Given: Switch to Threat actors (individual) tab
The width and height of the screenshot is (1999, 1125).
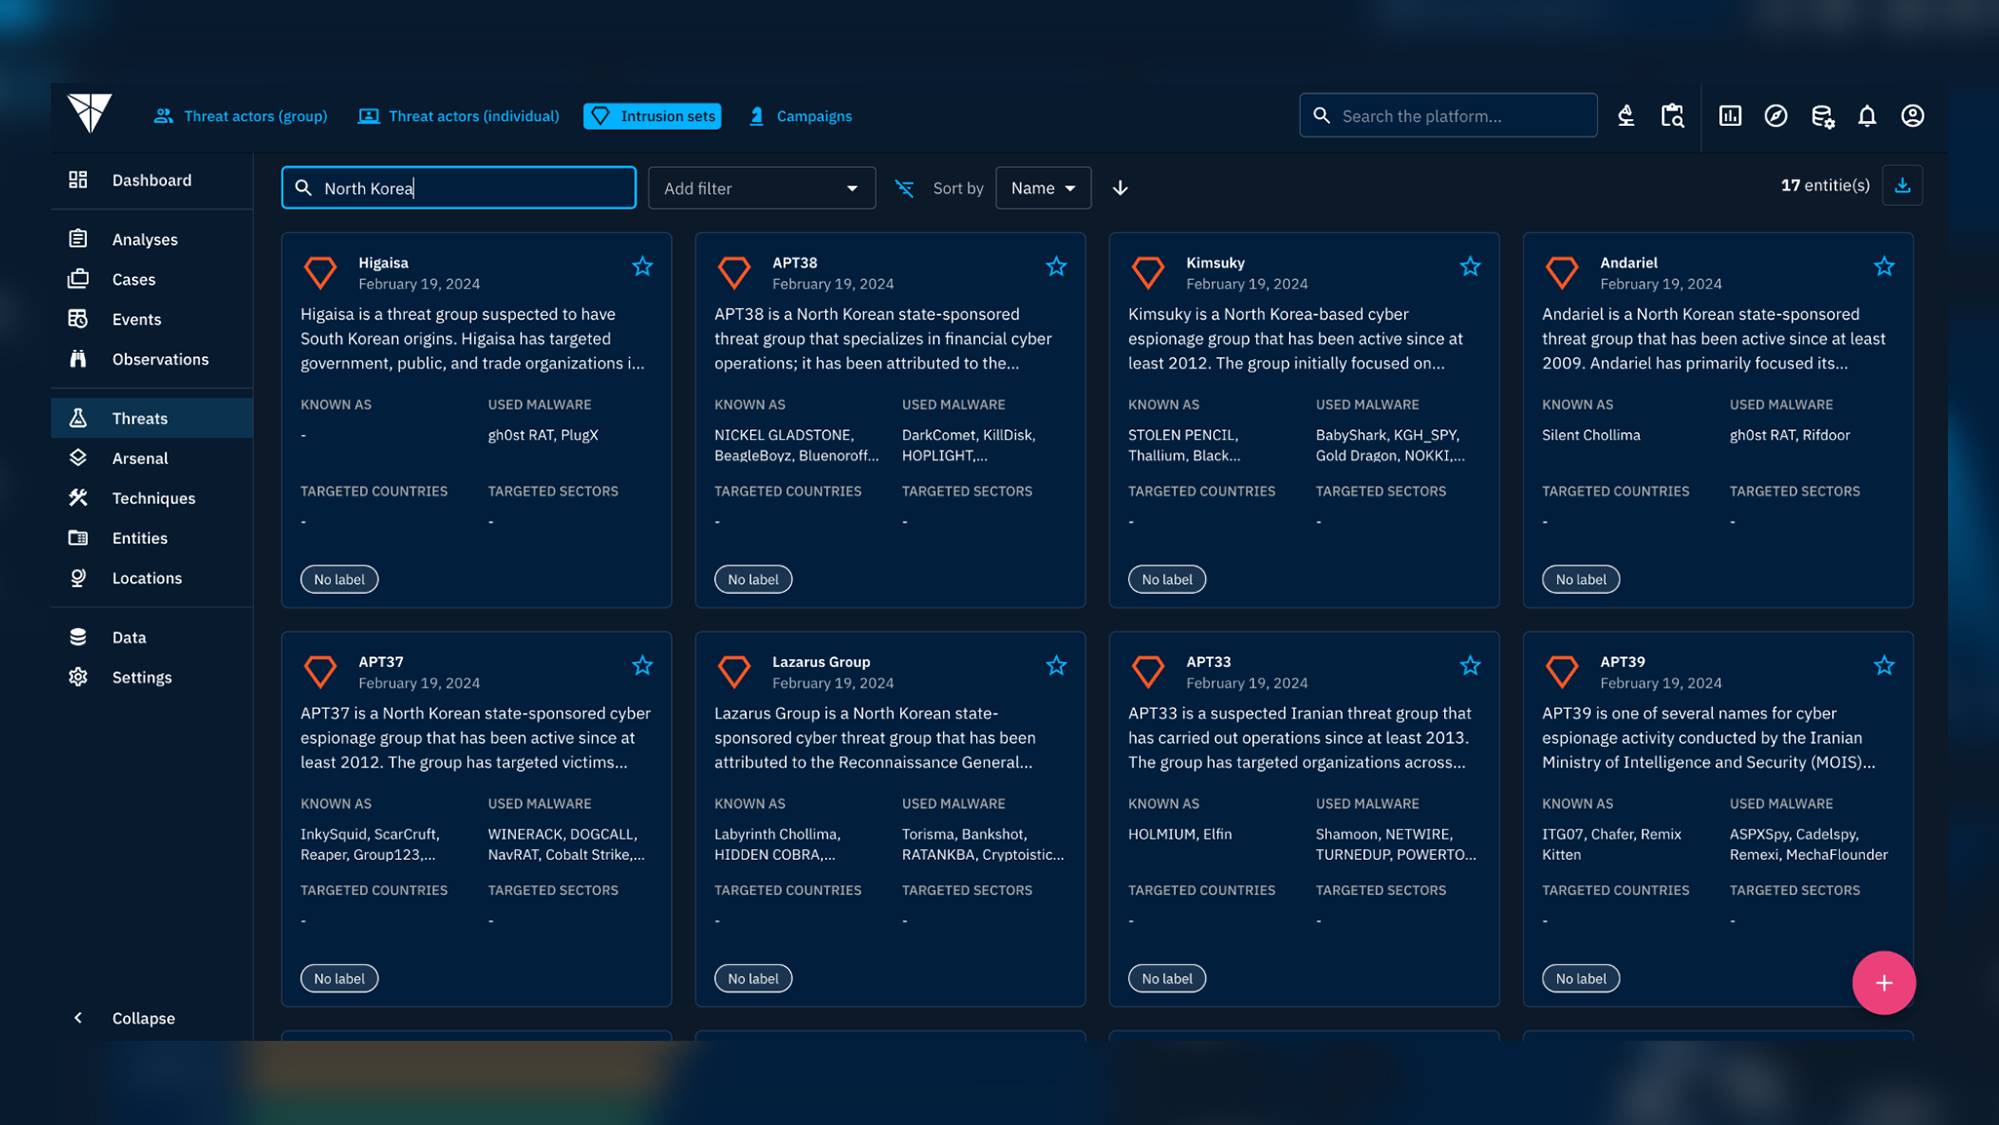Looking at the screenshot, I should pos(458,116).
